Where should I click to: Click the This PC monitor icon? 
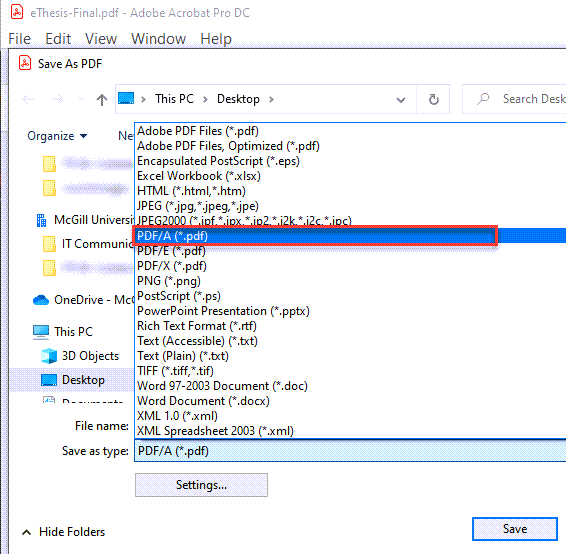tap(41, 332)
